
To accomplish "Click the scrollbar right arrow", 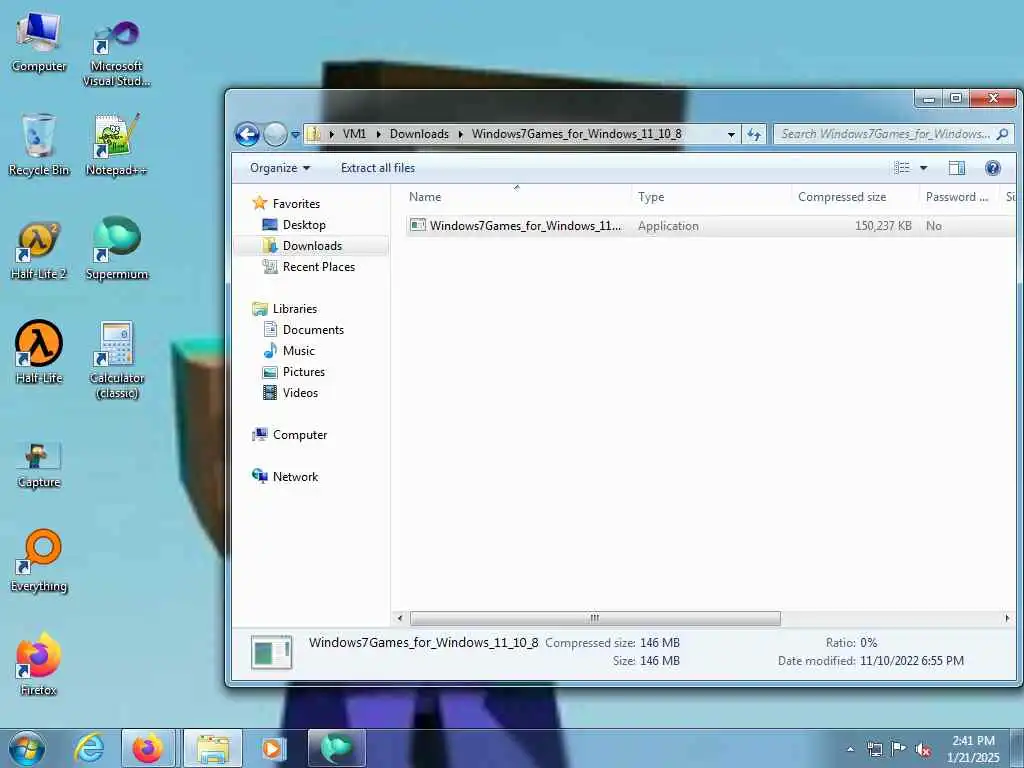I will (x=1006, y=618).
